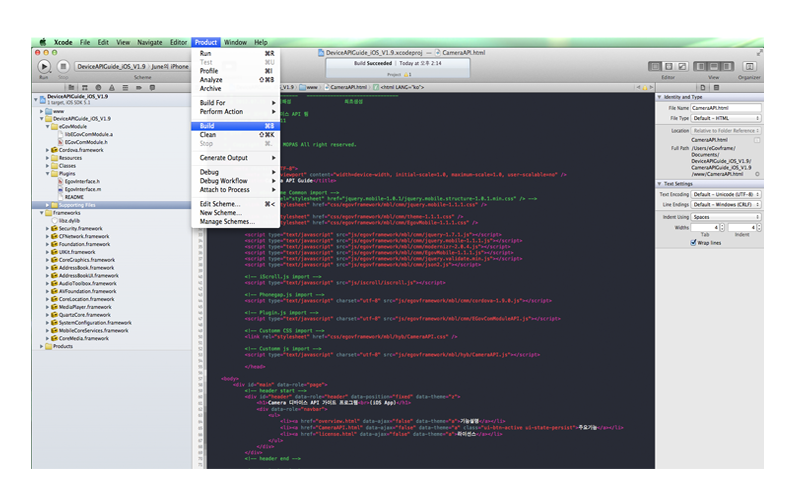The width and height of the screenshot is (800, 500).
Task: Increment the Tab width stepper
Action: (x=722, y=223)
